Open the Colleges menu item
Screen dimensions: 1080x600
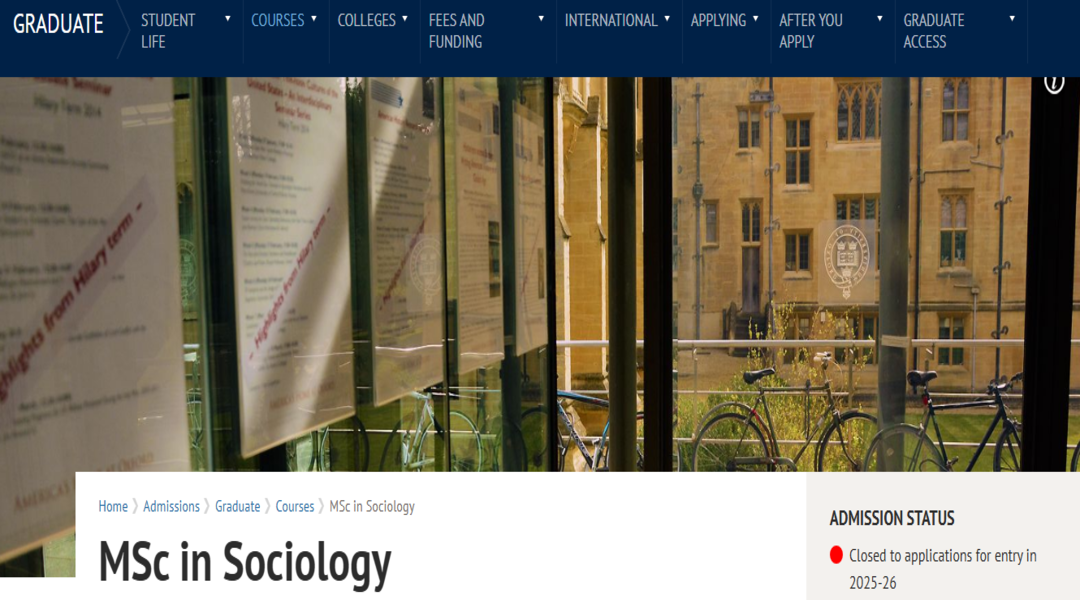[x=366, y=21]
